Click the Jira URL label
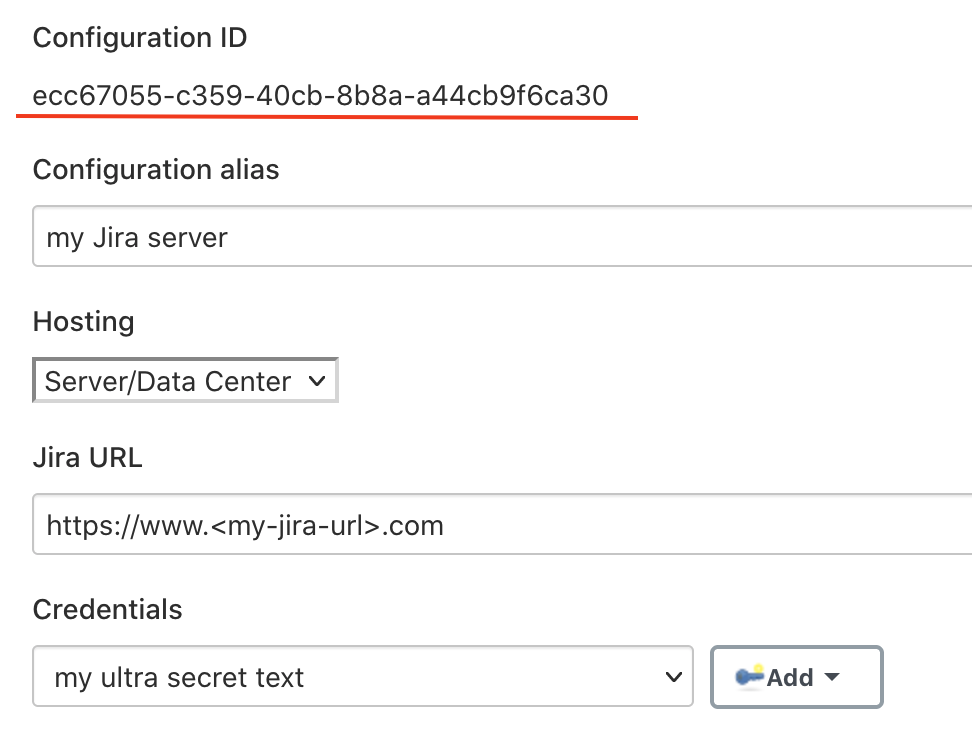Viewport: 972px width, 734px height. coord(87,458)
